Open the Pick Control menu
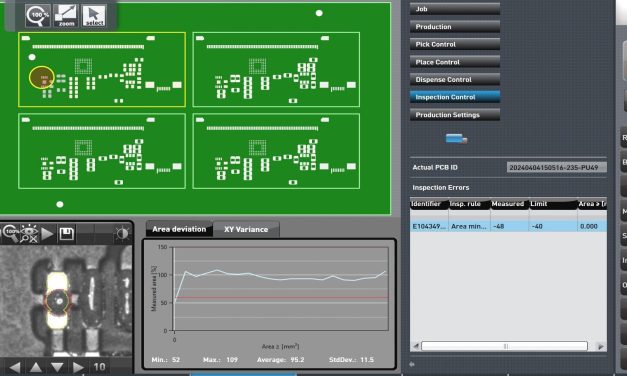The width and height of the screenshot is (627, 376). point(455,44)
